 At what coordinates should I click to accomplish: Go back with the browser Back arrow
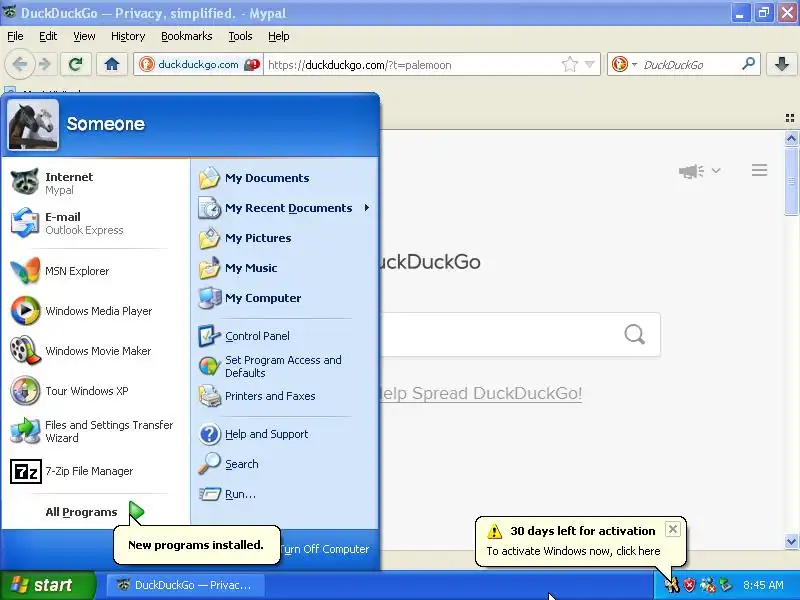(19, 64)
